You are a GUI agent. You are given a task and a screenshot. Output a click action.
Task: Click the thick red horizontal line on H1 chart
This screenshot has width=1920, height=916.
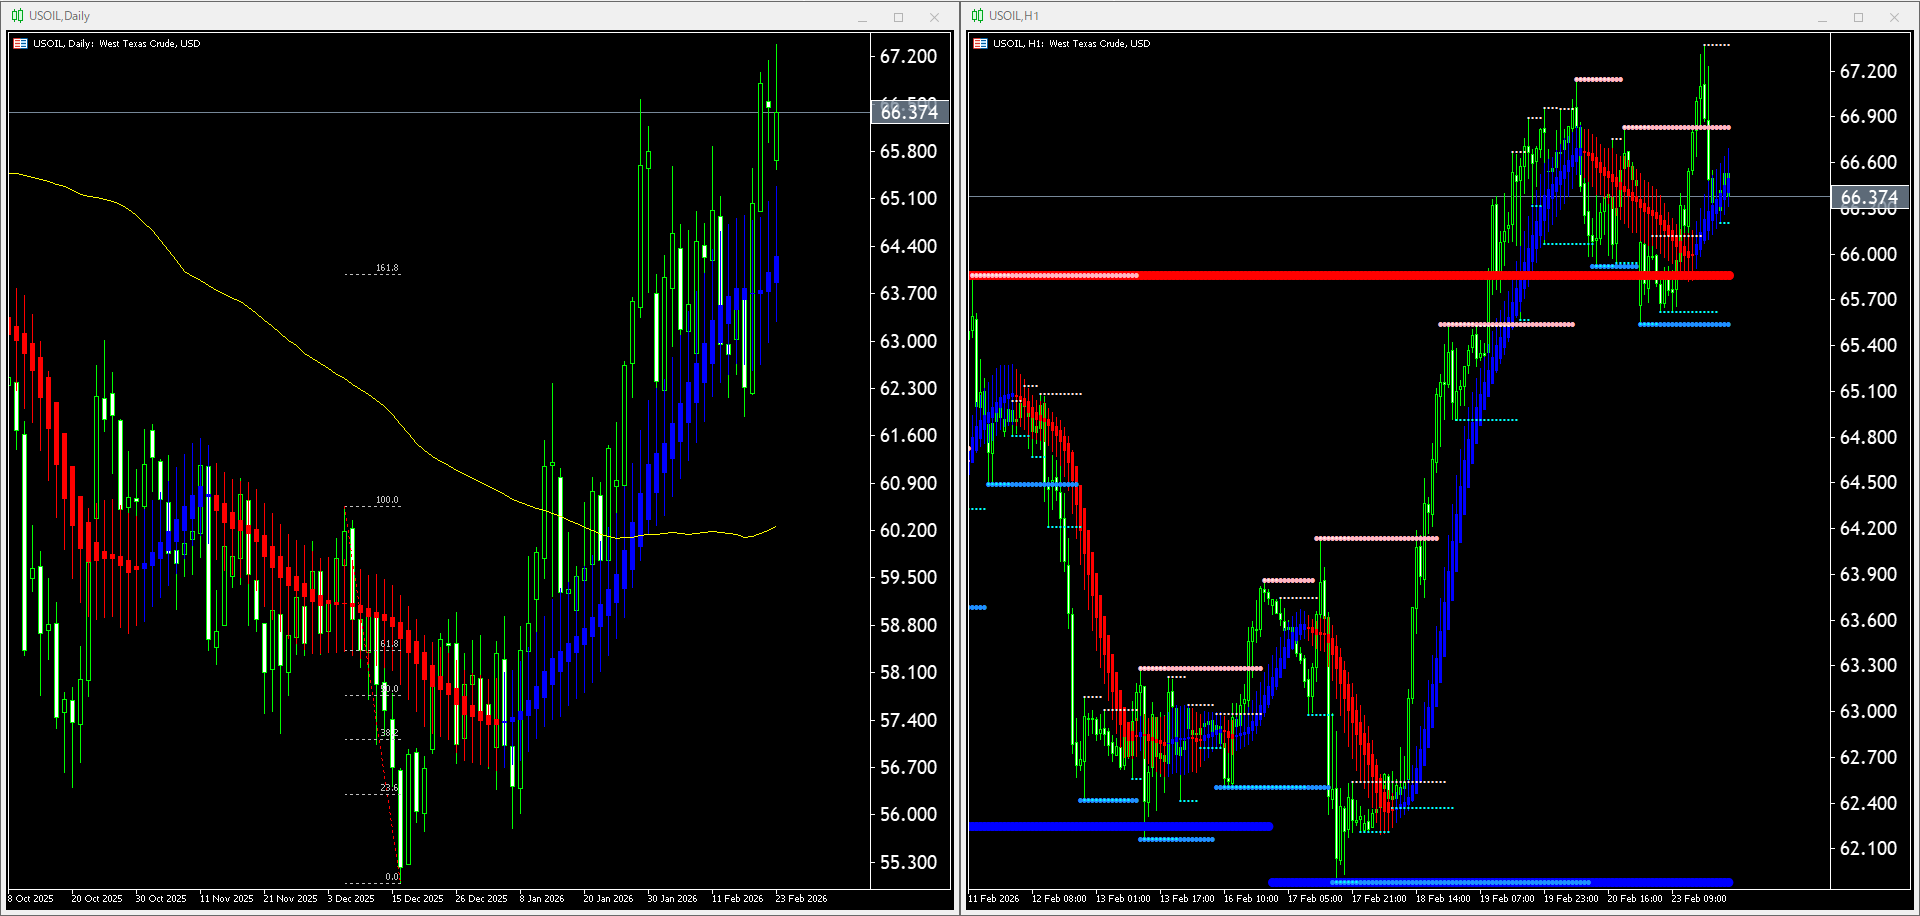[x=1351, y=275]
